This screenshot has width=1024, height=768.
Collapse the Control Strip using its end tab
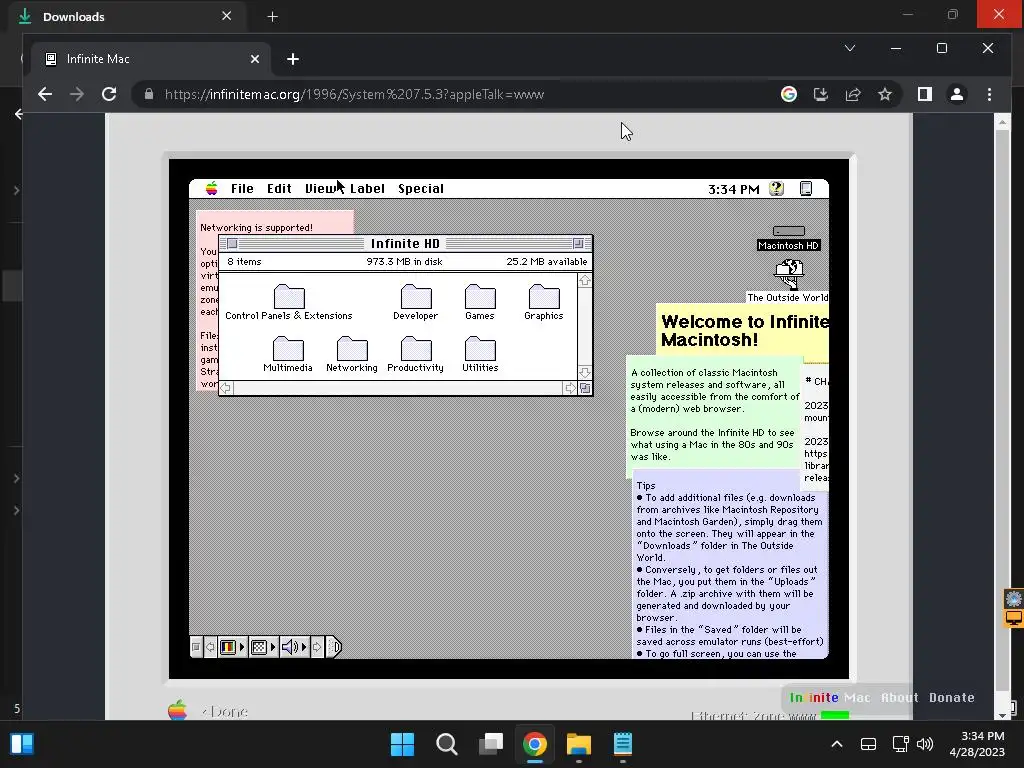point(334,647)
